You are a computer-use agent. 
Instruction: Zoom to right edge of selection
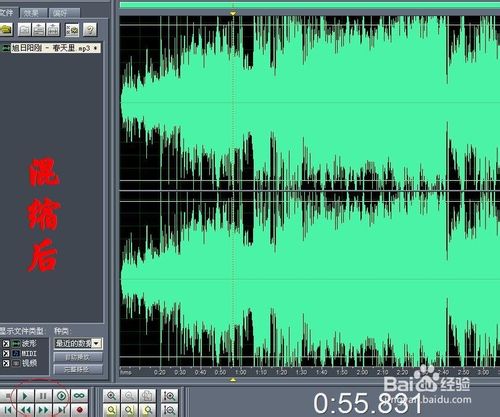(x=147, y=410)
